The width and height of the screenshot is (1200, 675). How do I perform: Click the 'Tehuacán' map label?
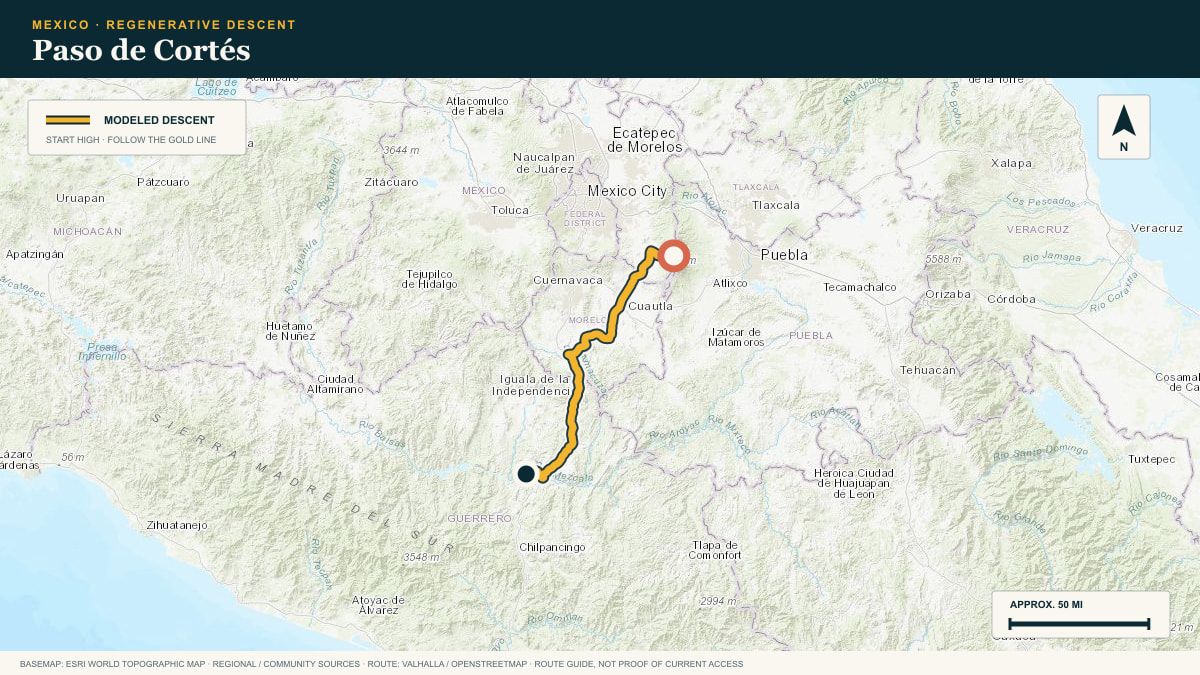(x=929, y=370)
